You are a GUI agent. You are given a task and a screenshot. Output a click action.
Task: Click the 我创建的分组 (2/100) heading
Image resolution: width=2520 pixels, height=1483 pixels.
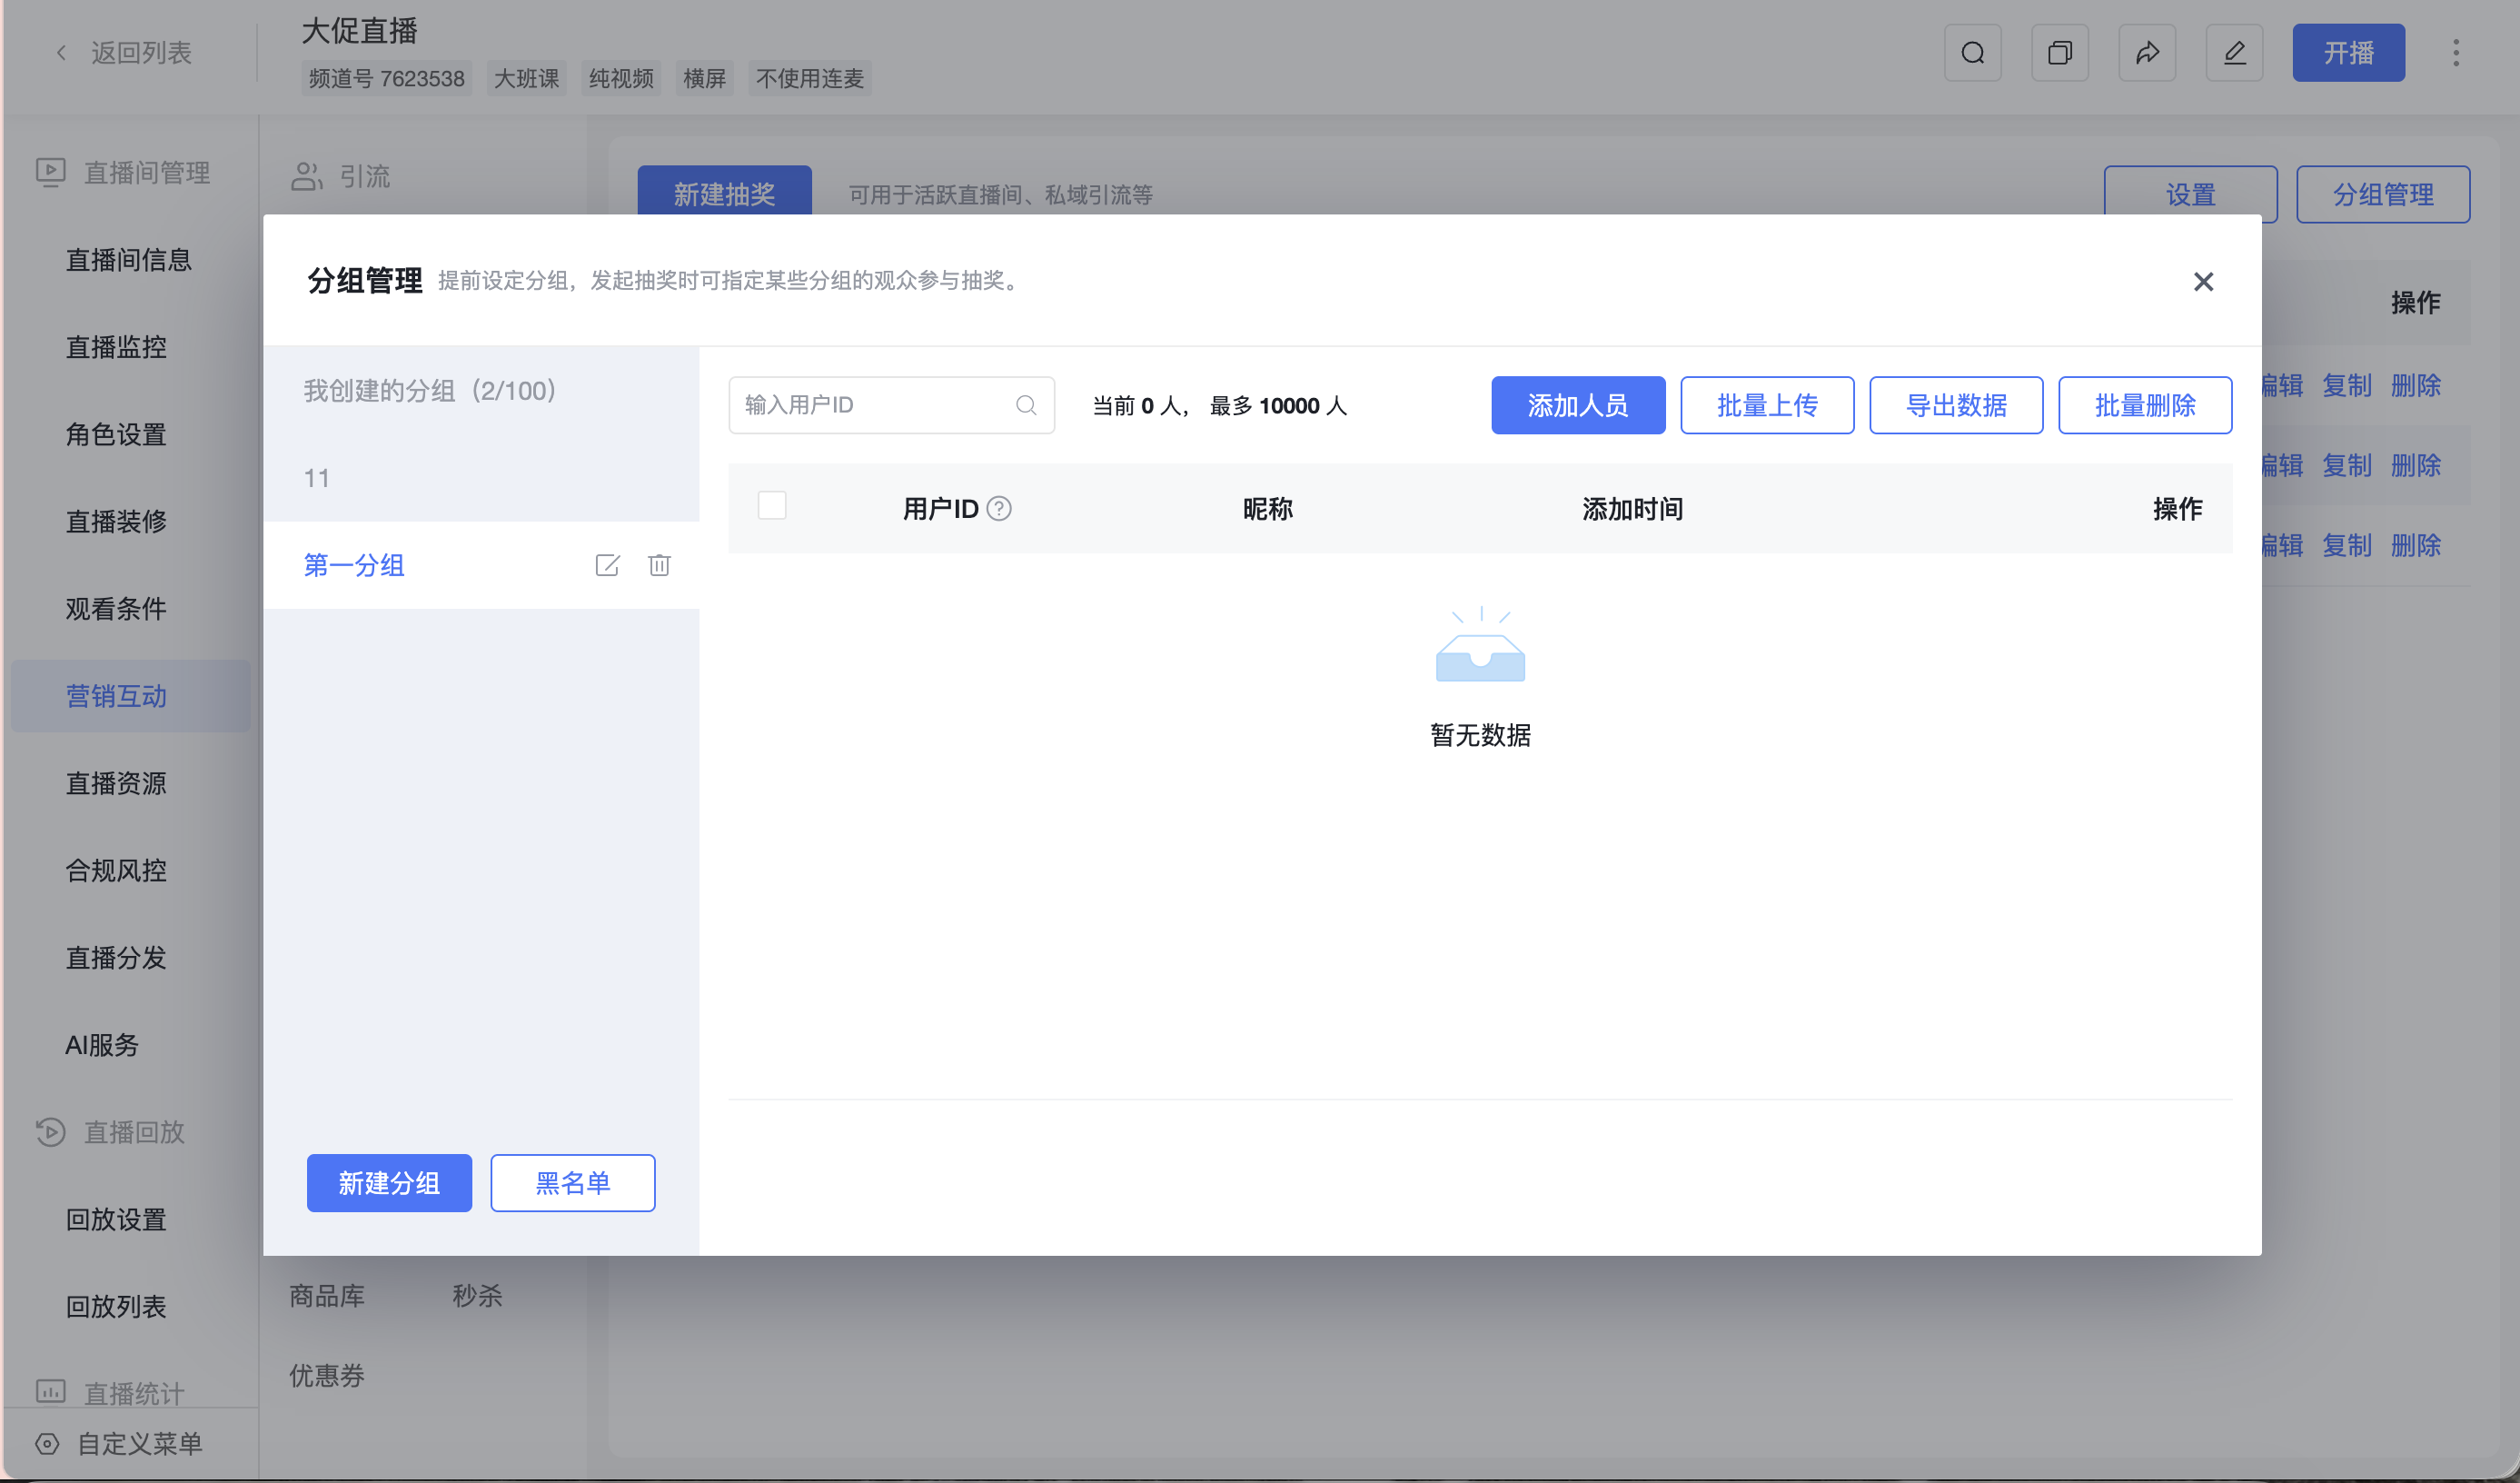pos(430,391)
